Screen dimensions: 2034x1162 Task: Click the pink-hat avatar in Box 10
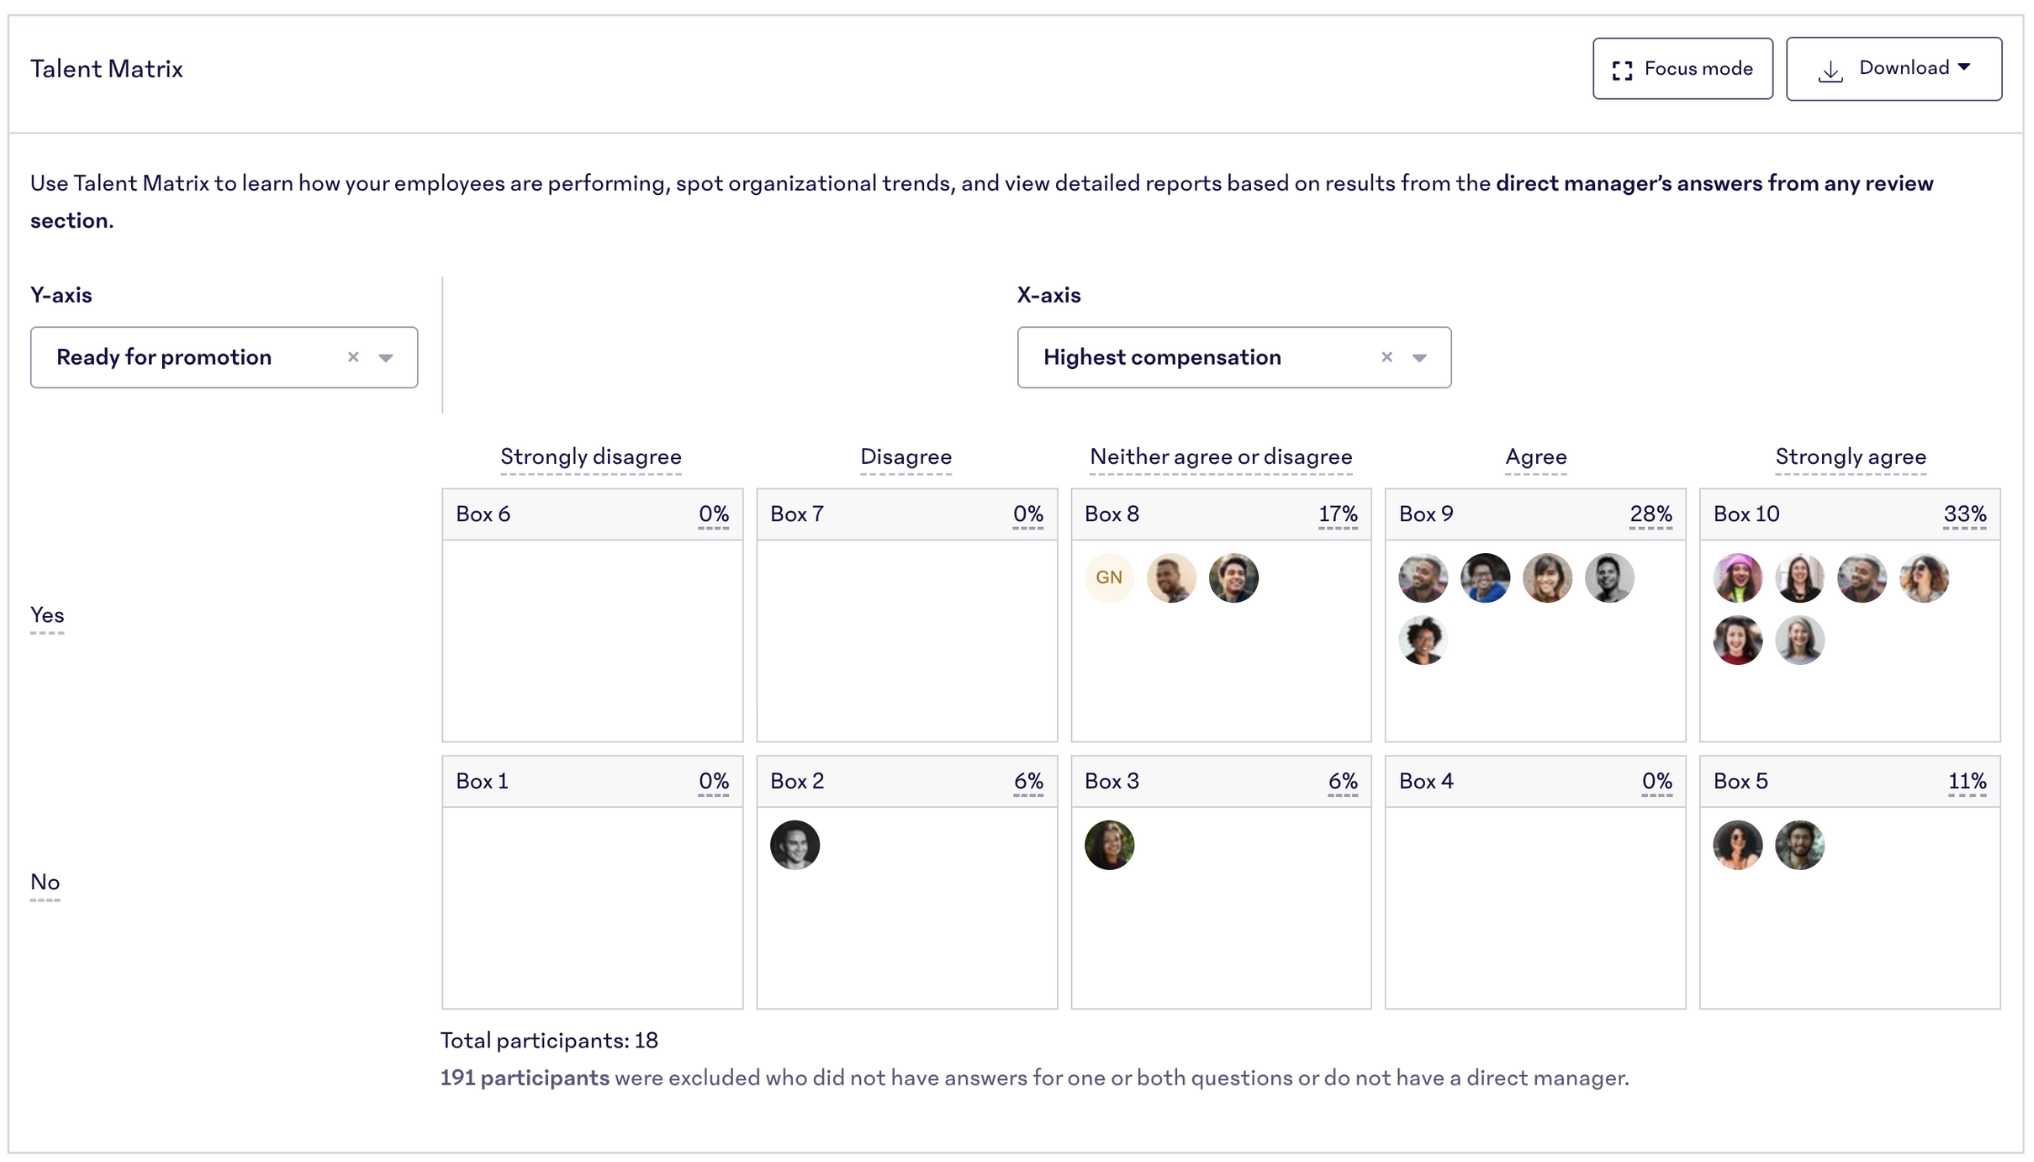(x=1737, y=578)
